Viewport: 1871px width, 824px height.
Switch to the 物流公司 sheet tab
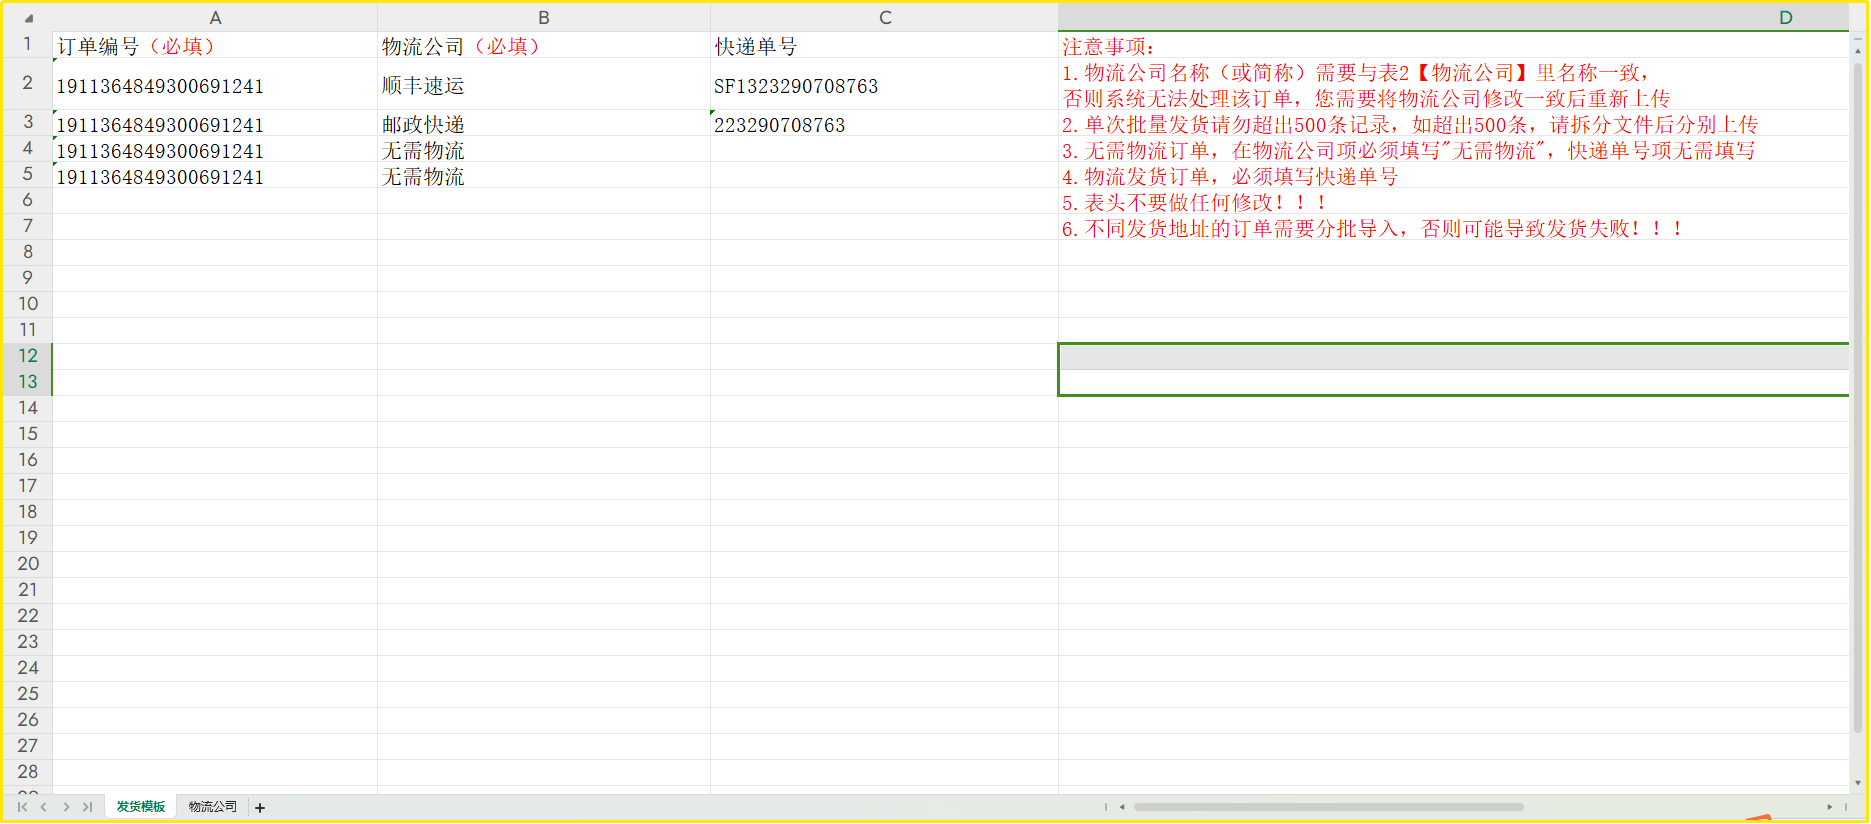[x=213, y=807]
